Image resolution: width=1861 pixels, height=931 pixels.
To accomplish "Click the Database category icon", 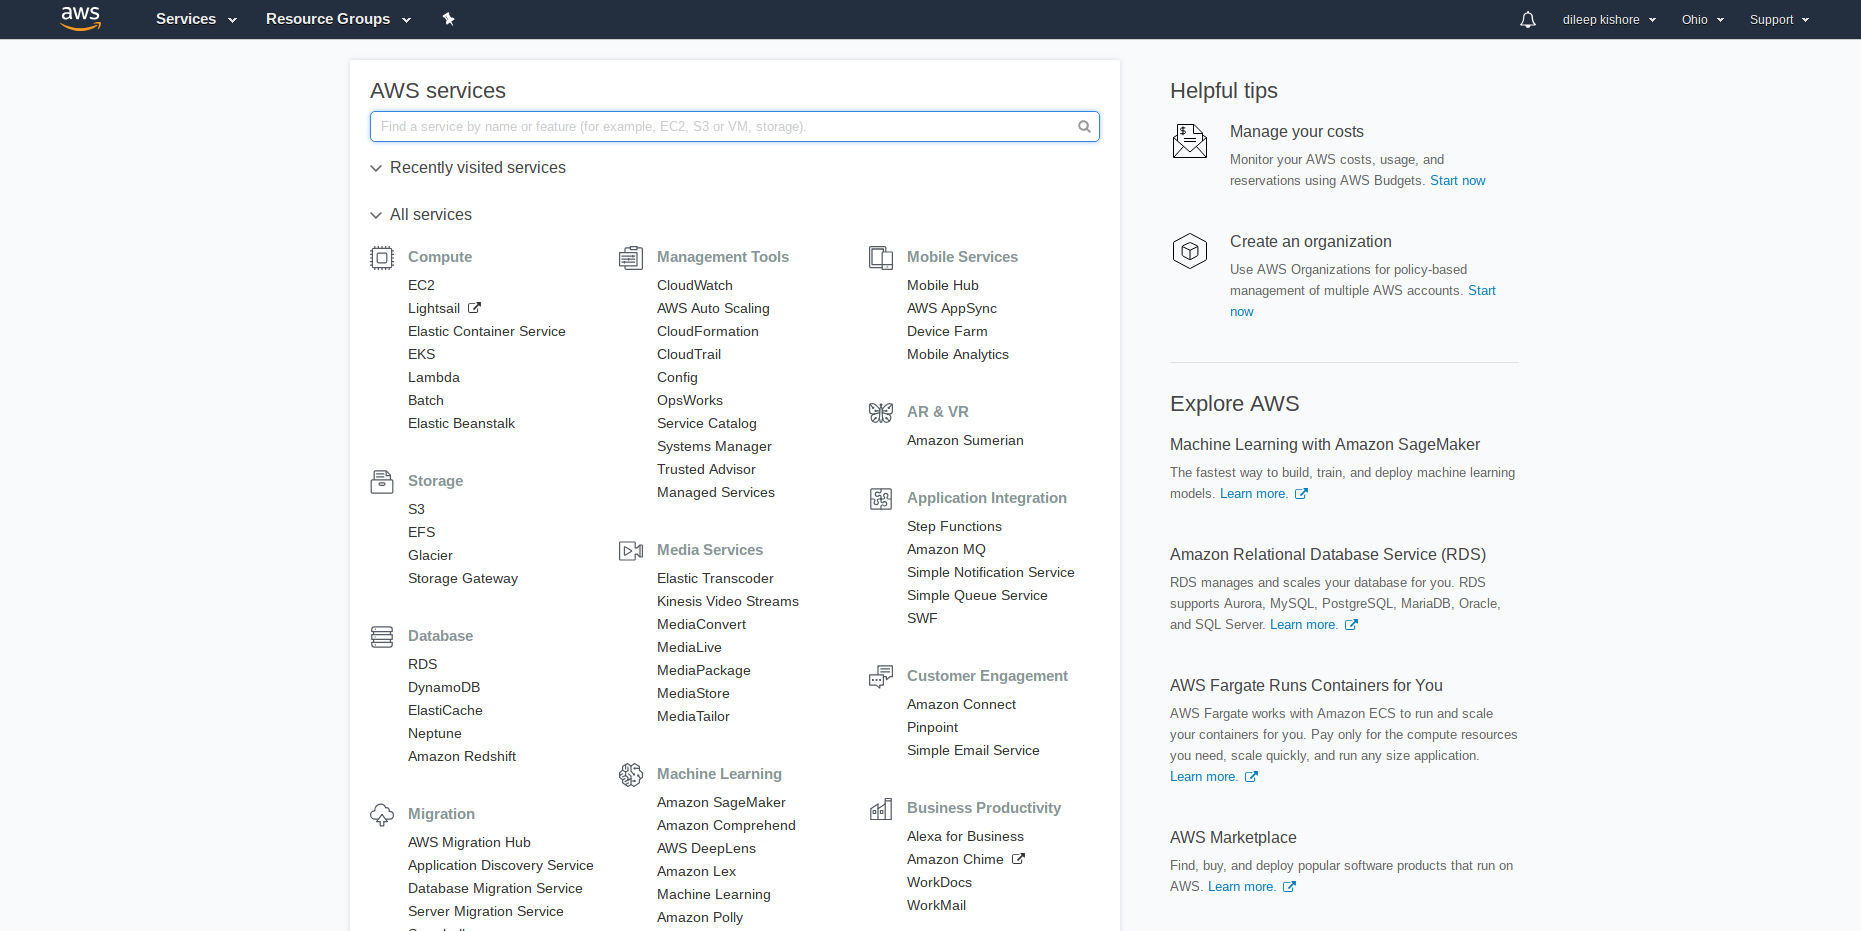I will pyautogui.click(x=382, y=637).
